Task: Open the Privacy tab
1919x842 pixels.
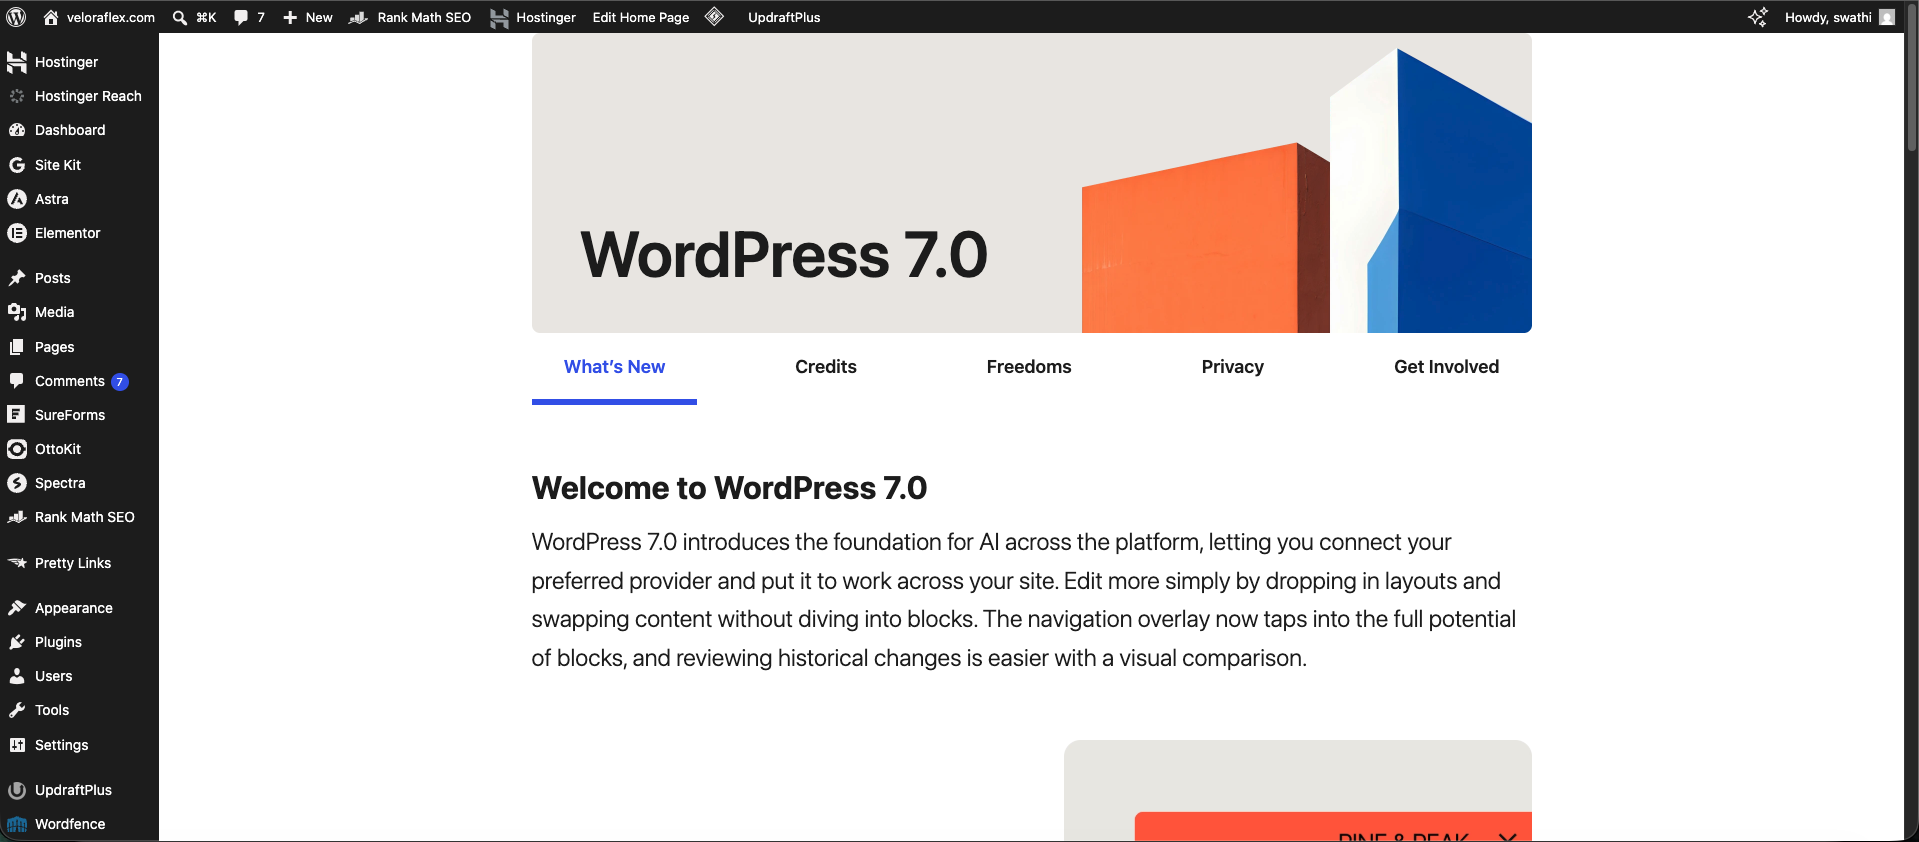Action: (1233, 367)
